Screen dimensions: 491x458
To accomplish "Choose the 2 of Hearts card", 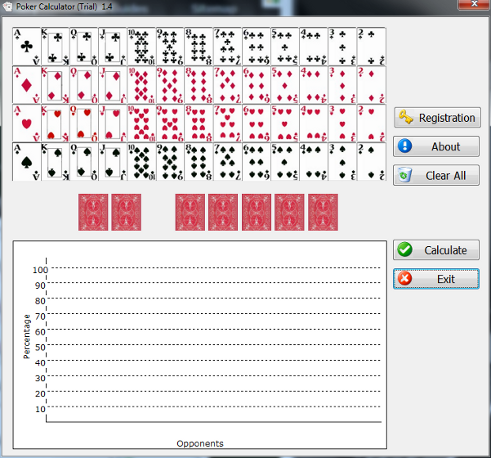I will [372, 123].
